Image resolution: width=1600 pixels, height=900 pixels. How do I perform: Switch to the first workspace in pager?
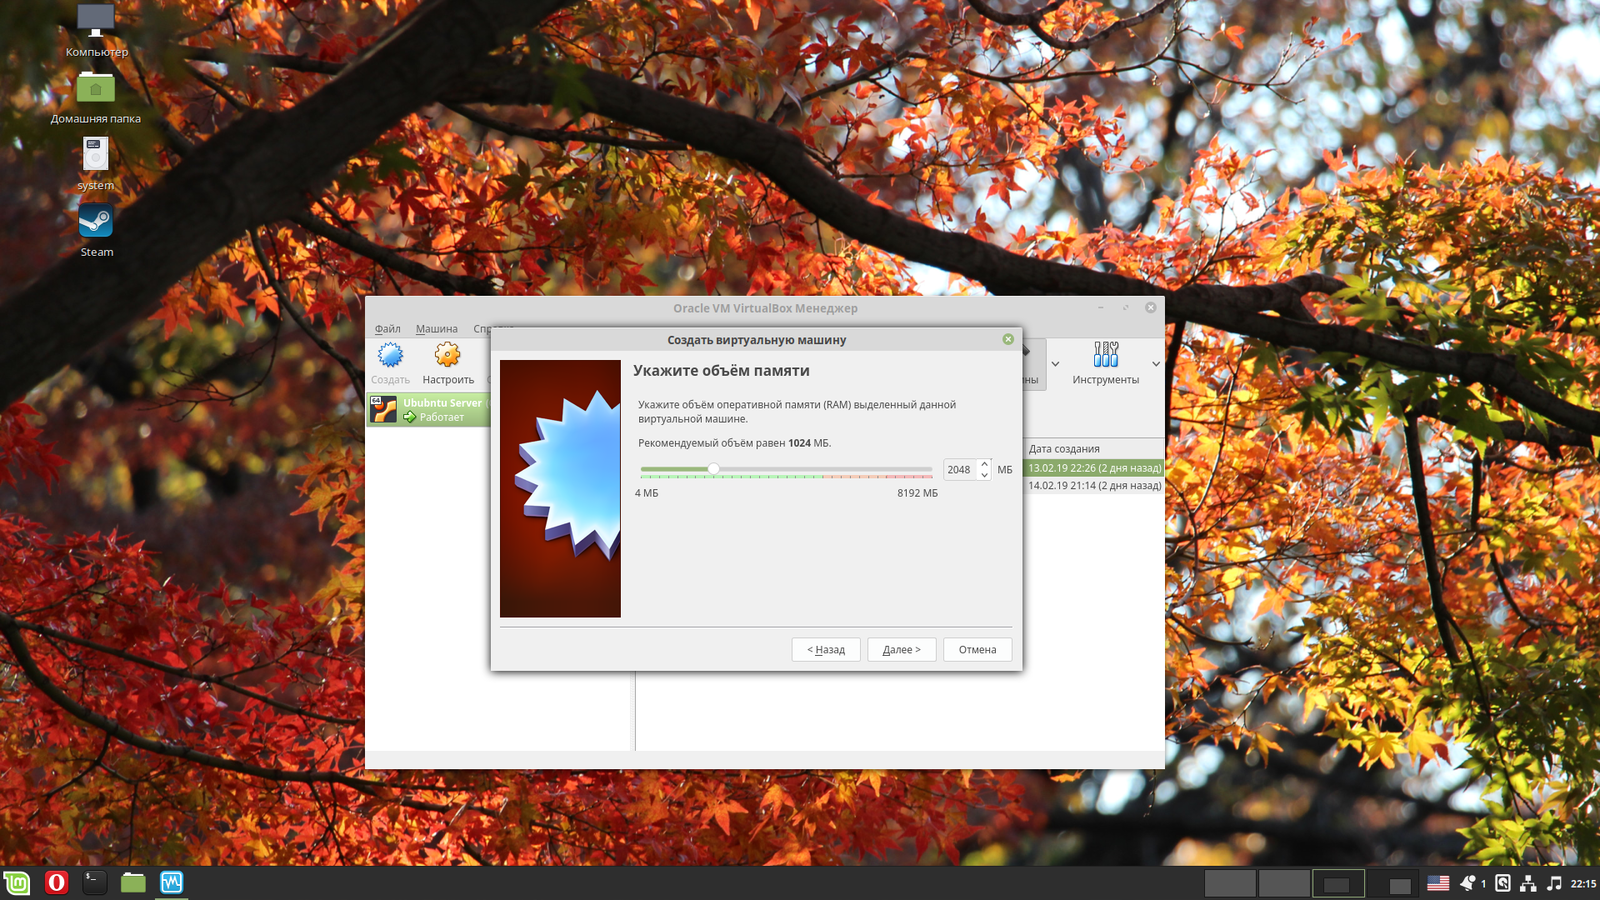(x=1230, y=883)
